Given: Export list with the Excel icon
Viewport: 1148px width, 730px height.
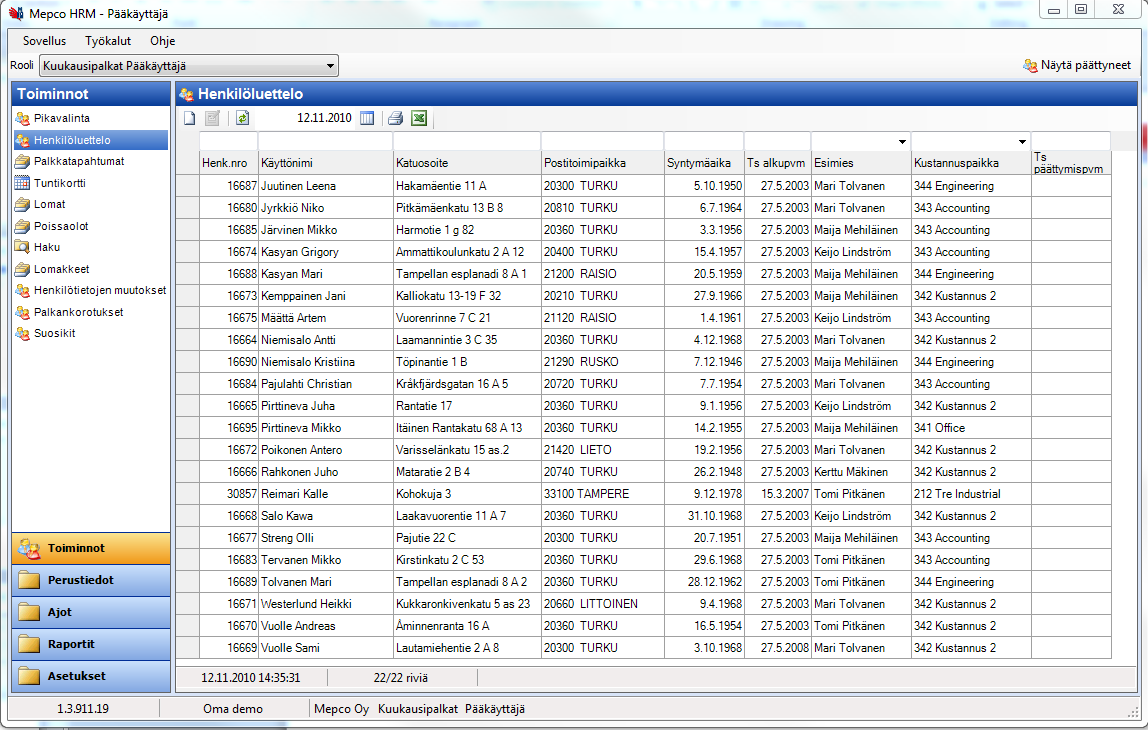Looking at the screenshot, I should pos(419,118).
